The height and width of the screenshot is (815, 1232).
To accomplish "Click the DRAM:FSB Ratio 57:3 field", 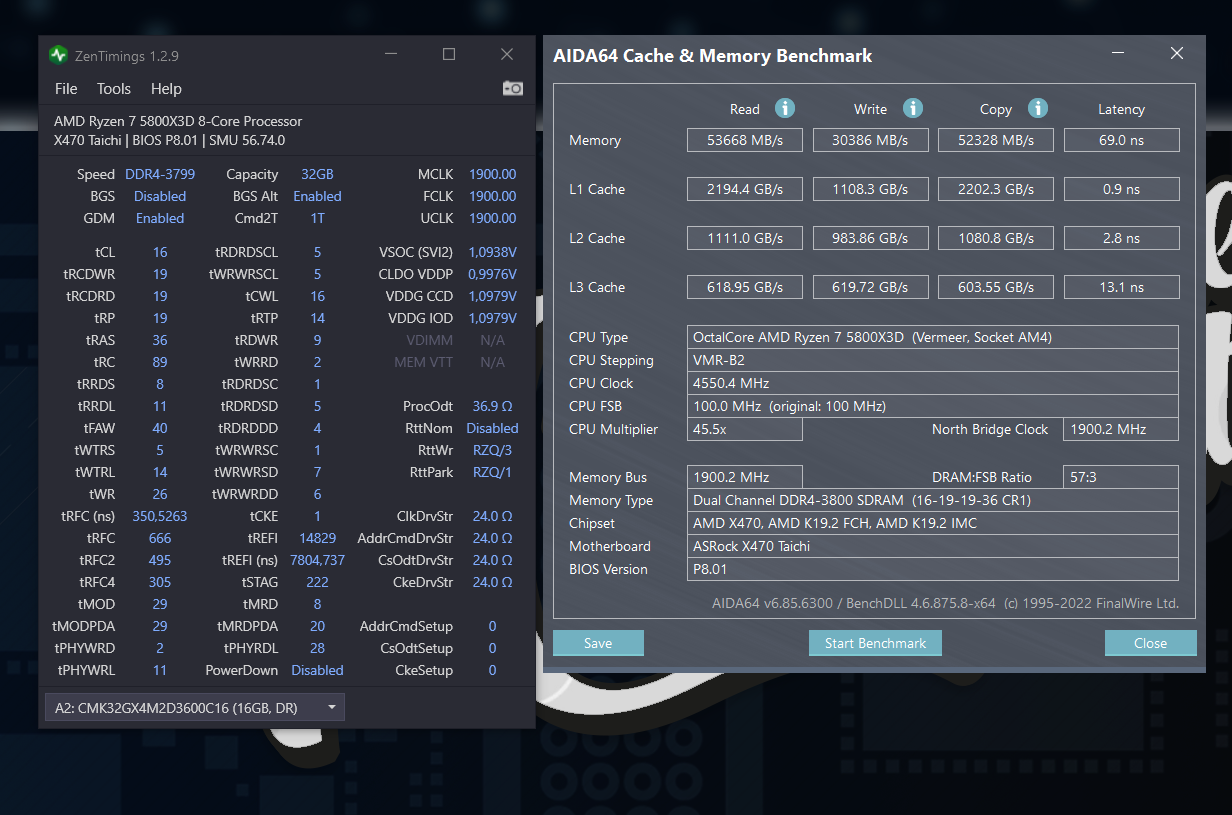I will [x=1121, y=477].
